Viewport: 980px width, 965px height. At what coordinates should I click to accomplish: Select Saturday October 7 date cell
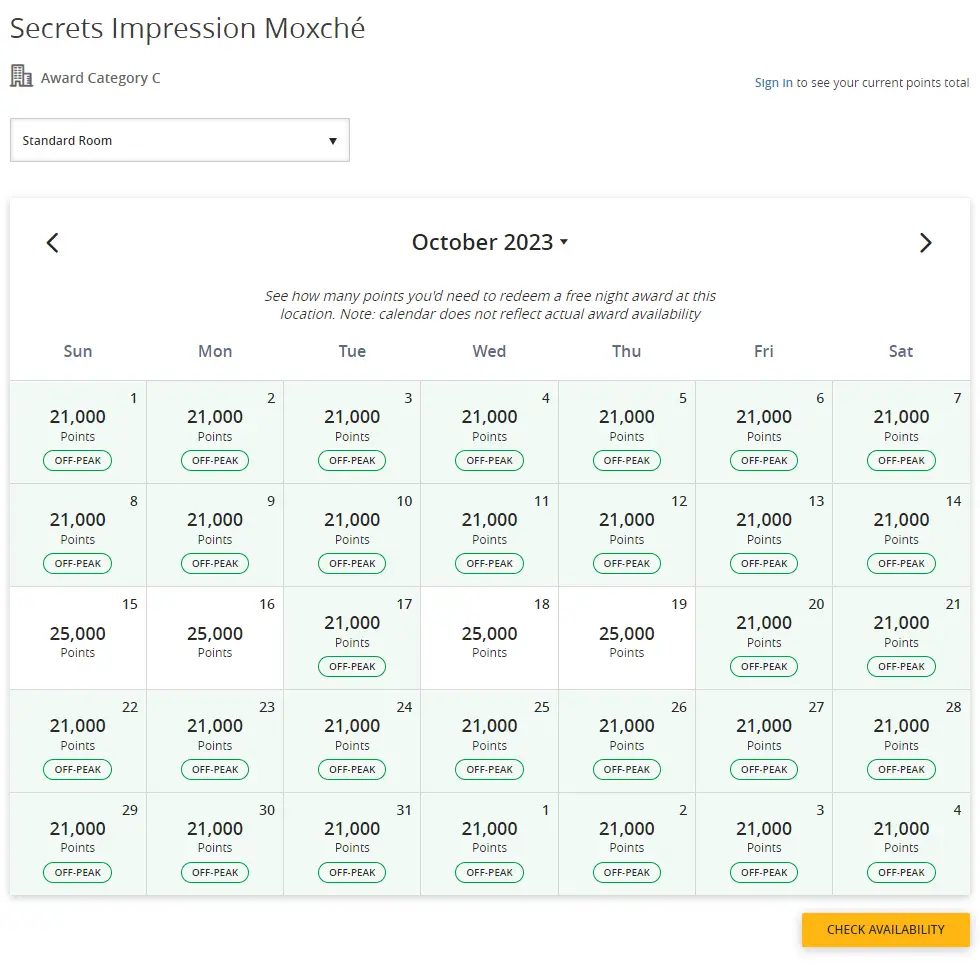(x=901, y=431)
